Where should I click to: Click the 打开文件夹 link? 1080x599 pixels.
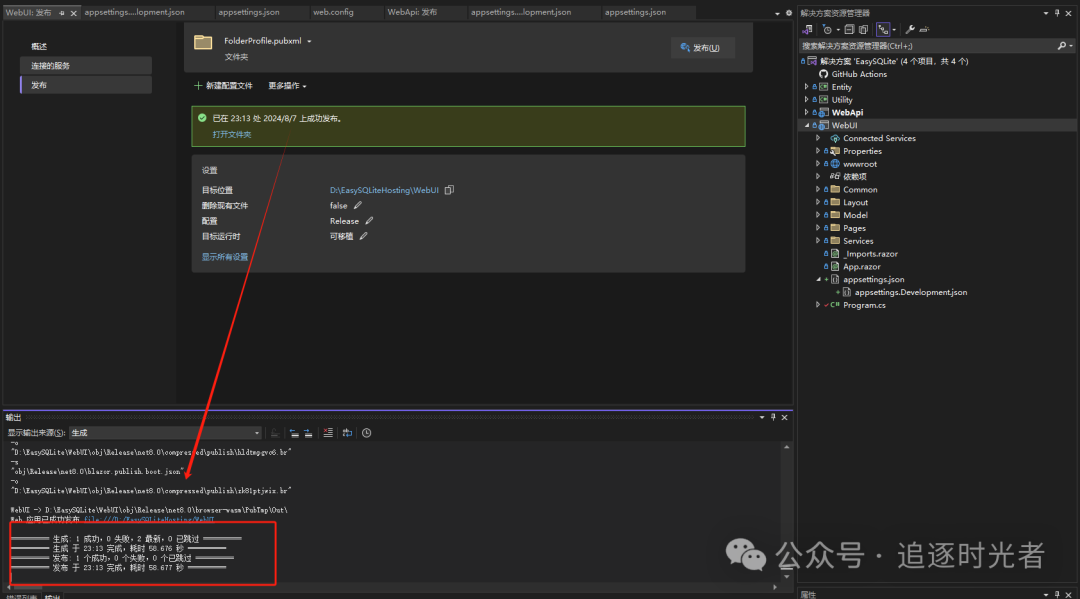231,134
